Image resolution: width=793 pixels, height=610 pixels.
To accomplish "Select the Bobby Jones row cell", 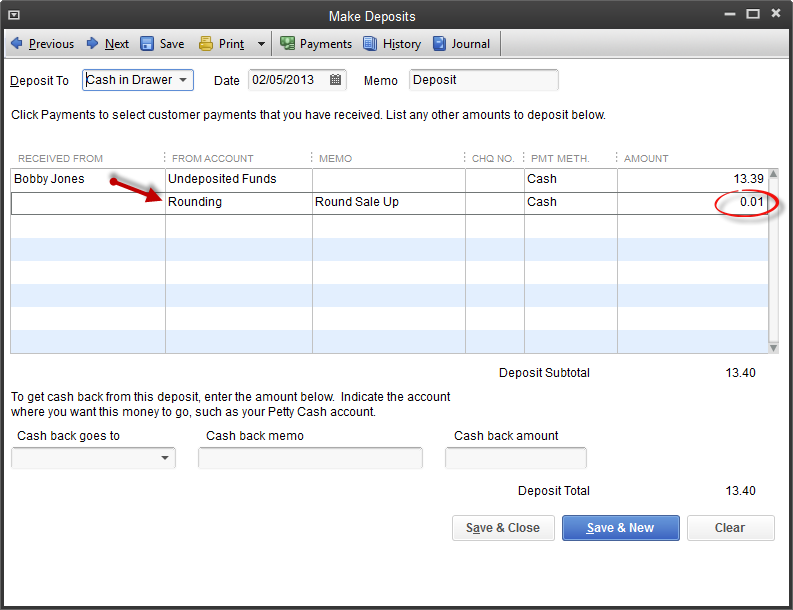I will pos(87,179).
